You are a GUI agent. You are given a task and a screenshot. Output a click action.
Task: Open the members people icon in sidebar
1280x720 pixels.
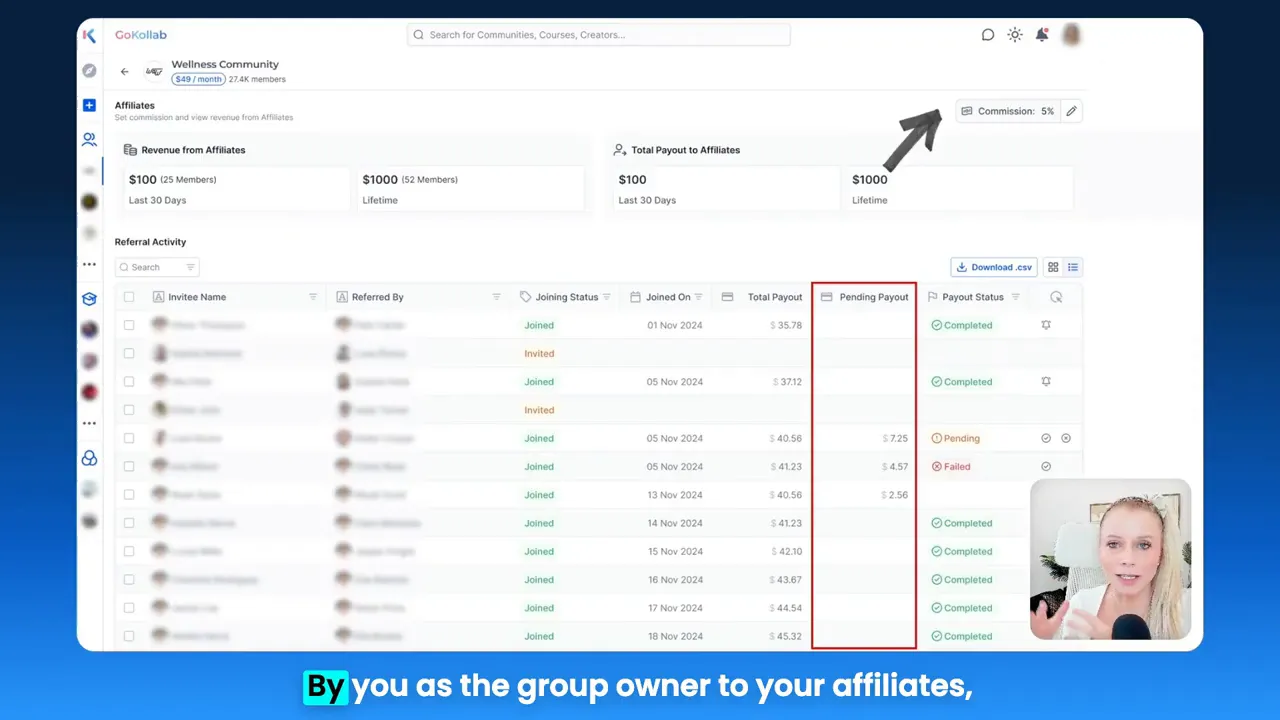[89, 140]
